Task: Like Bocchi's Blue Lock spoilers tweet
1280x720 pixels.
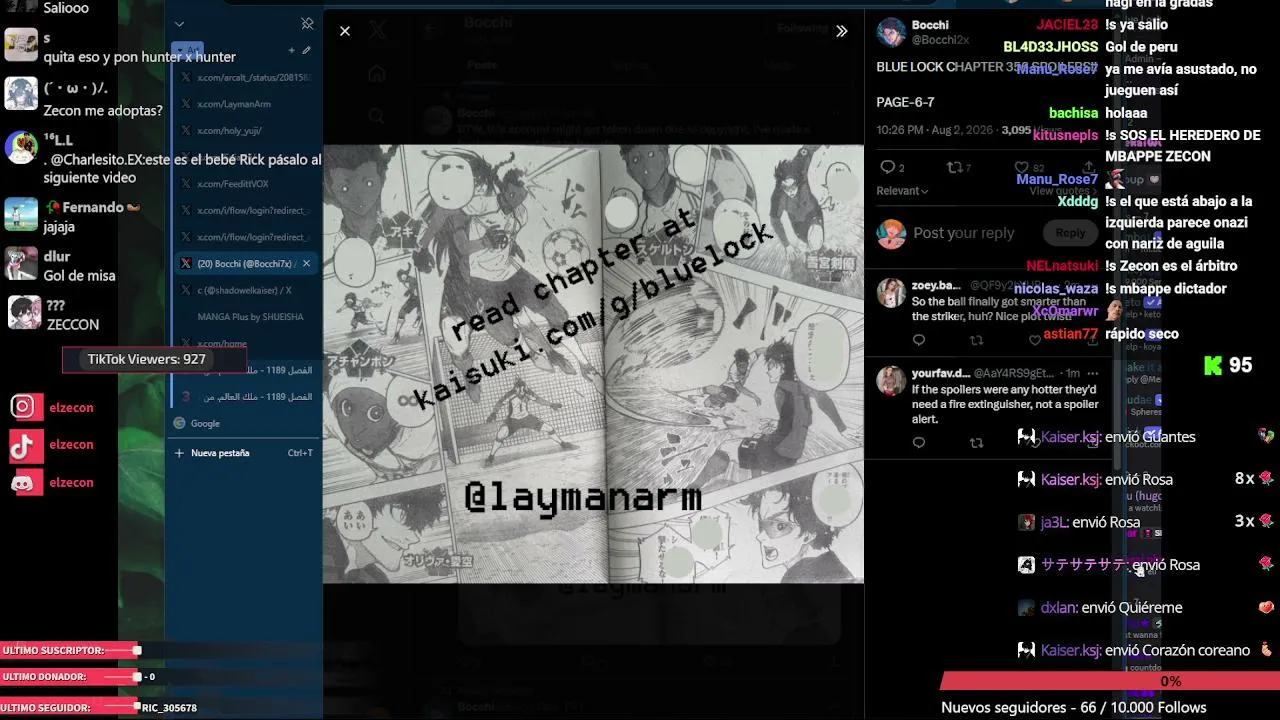Action: click(x=1021, y=167)
